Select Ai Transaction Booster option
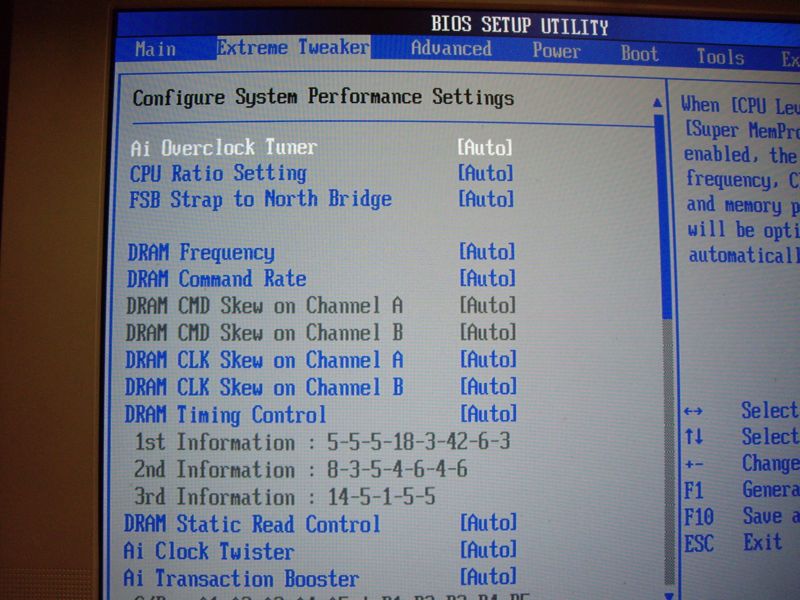Image resolution: width=800 pixels, height=600 pixels. point(241,579)
